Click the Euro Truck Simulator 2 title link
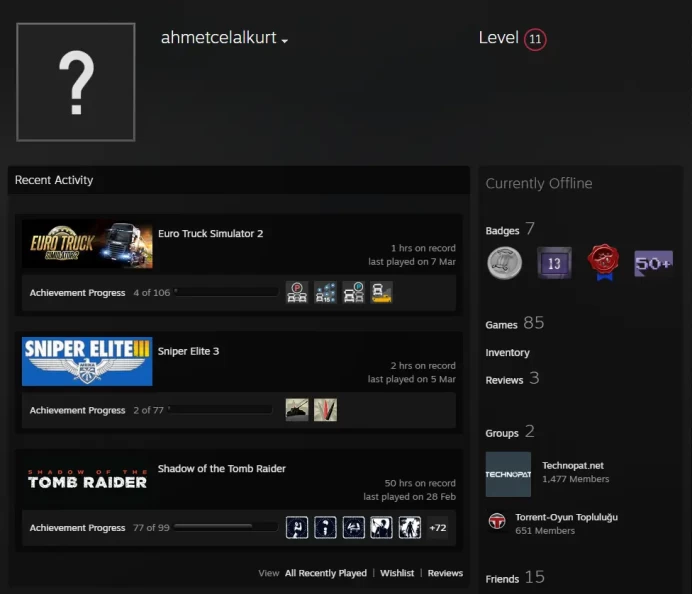Viewport: 692px width, 594px height. point(211,233)
